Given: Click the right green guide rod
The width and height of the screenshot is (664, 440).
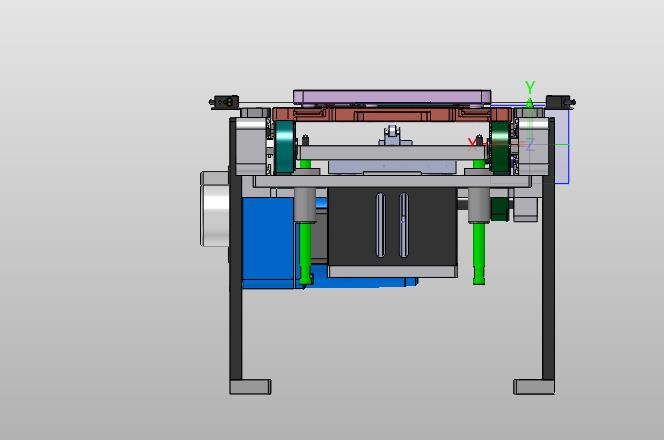Looking at the screenshot, I should pyautogui.click(x=479, y=253).
